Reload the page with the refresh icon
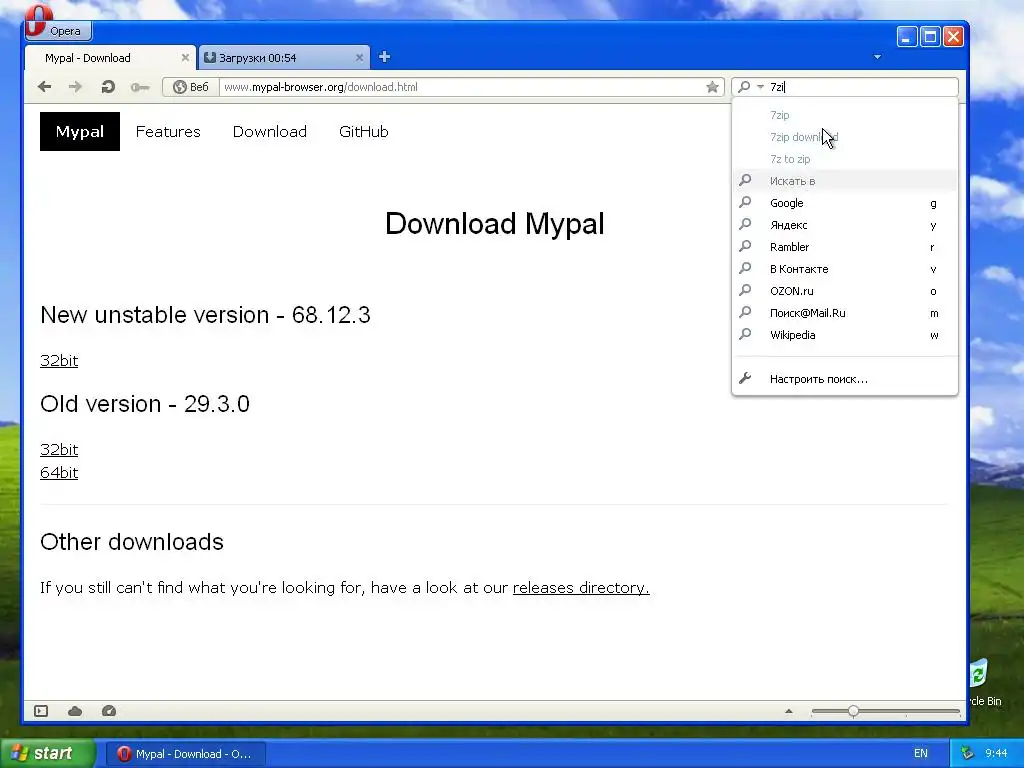Screen dimensions: 1024x768 [x=108, y=87]
